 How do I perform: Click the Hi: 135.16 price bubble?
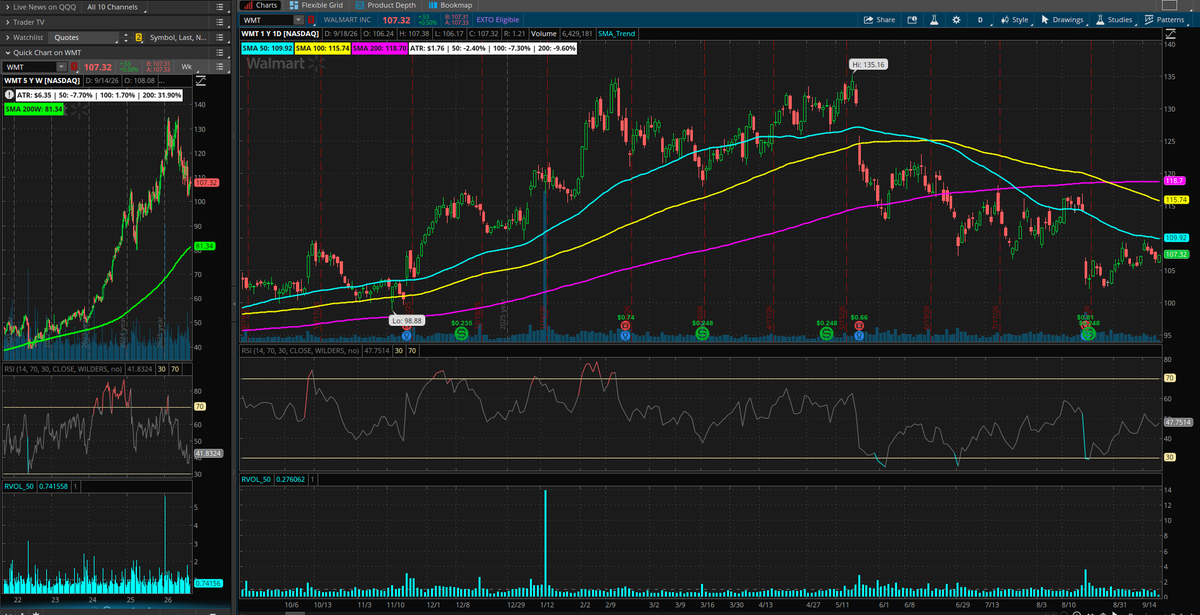868,64
